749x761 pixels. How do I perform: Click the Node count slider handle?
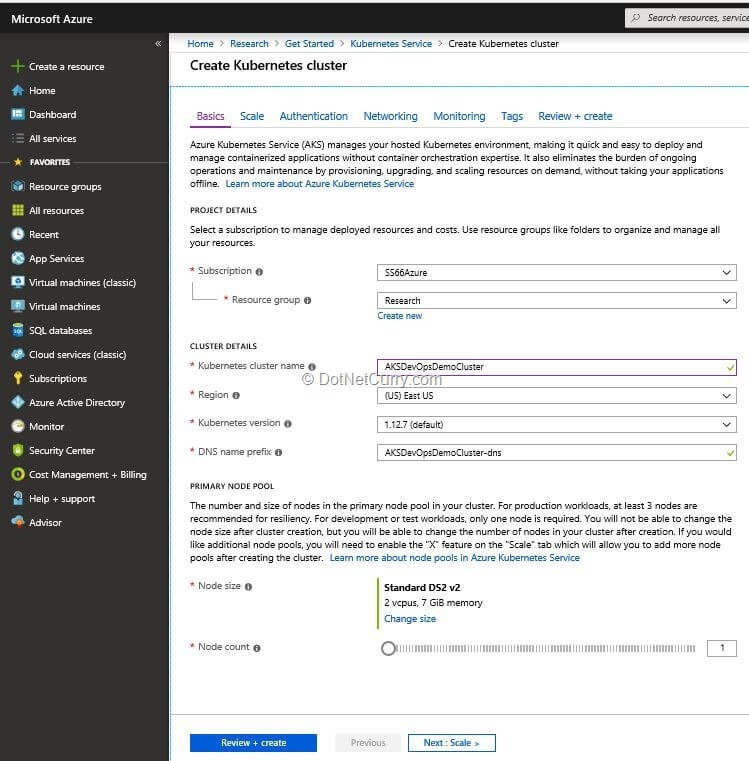388,648
